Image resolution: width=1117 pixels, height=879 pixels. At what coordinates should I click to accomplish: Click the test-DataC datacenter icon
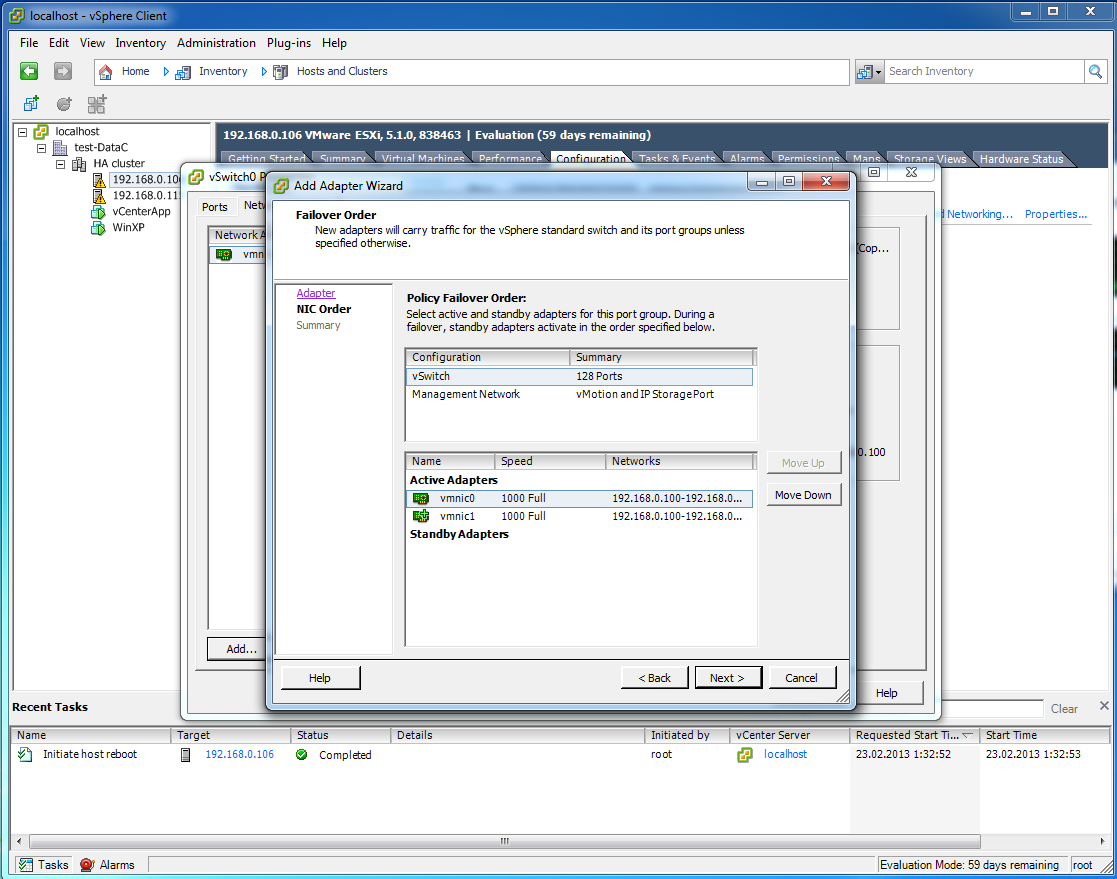tap(61, 147)
